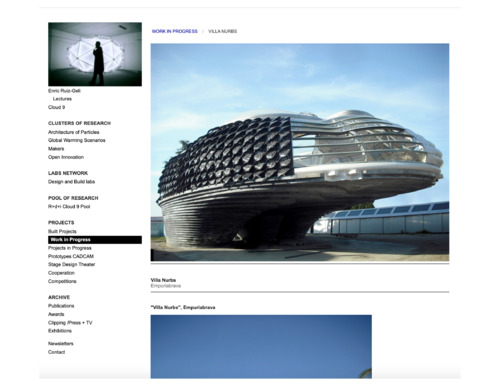Click the silhouette logo thumbnail in sidebar
Viewport: 500px width, 386px height.
click(95, 54)
